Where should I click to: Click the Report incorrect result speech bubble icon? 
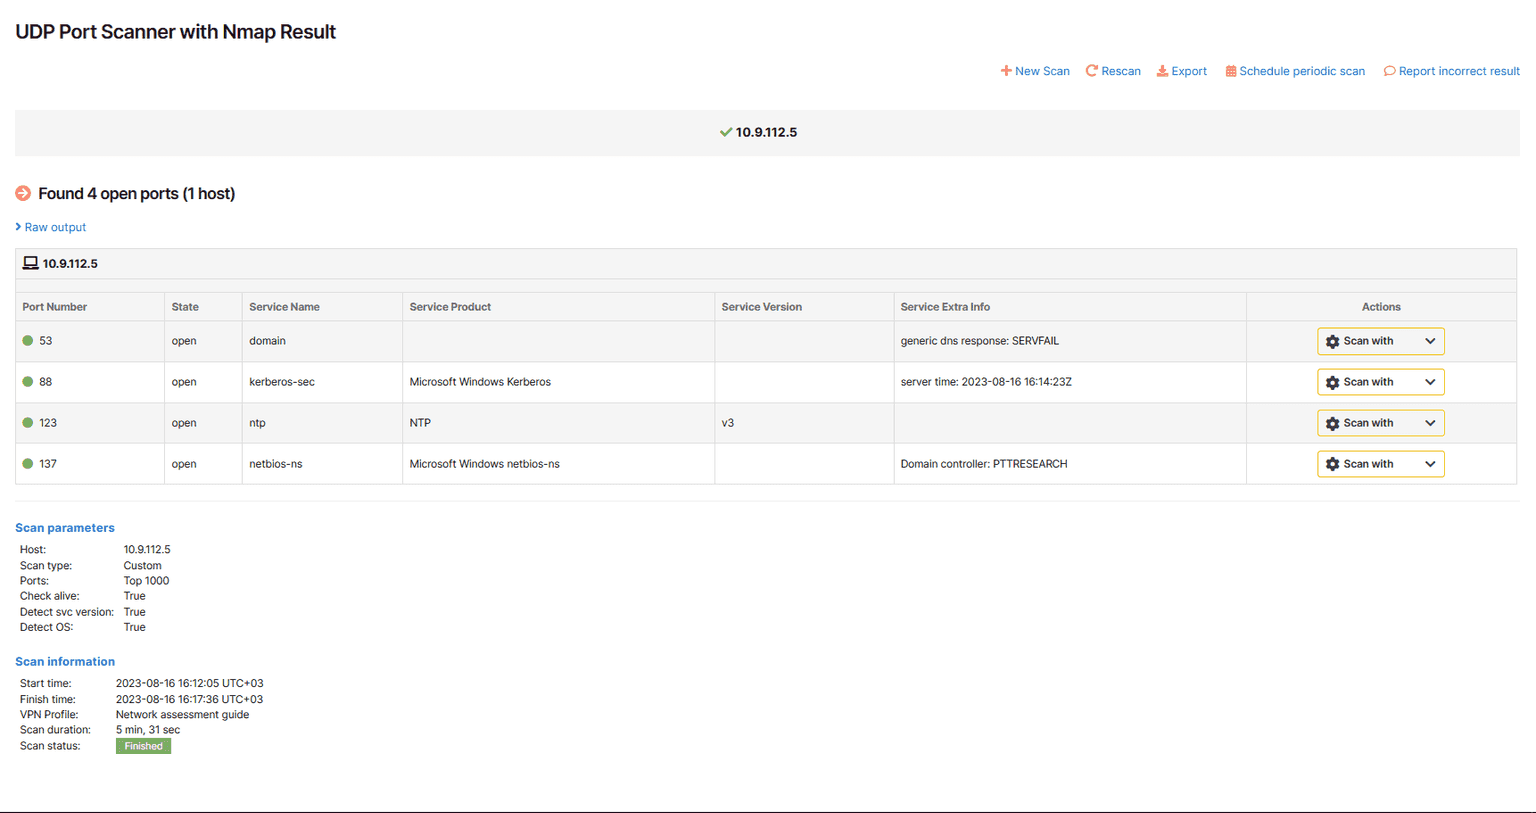point(1390,71)
